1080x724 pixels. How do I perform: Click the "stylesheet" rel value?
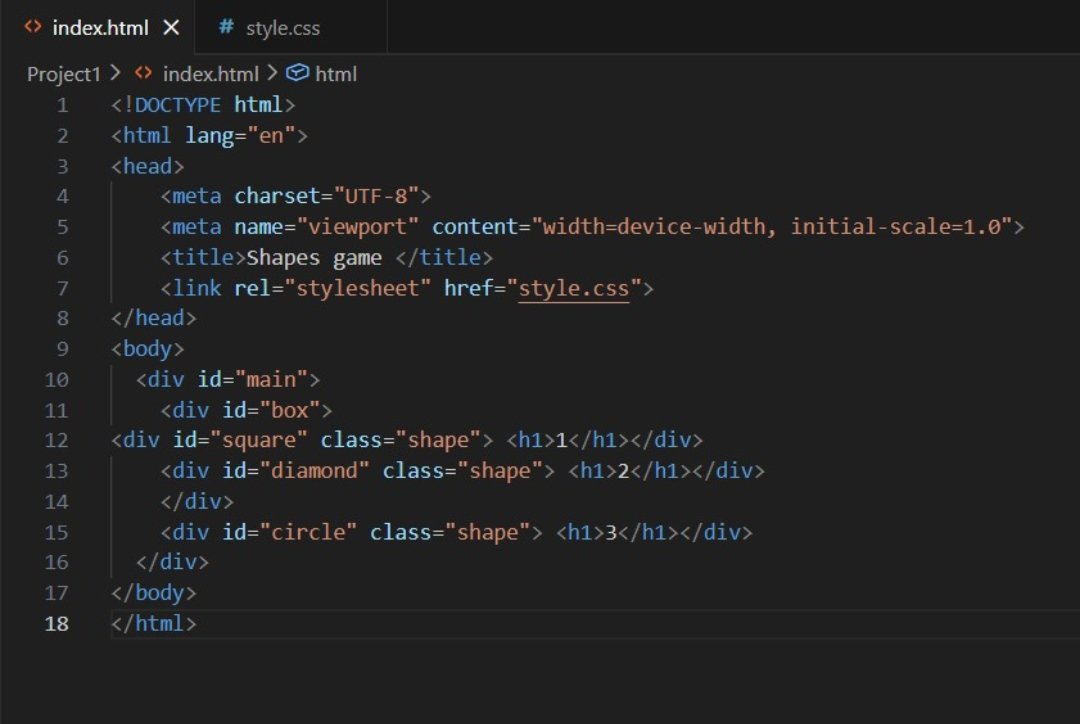pyautogui.click(x=357, y=288)
